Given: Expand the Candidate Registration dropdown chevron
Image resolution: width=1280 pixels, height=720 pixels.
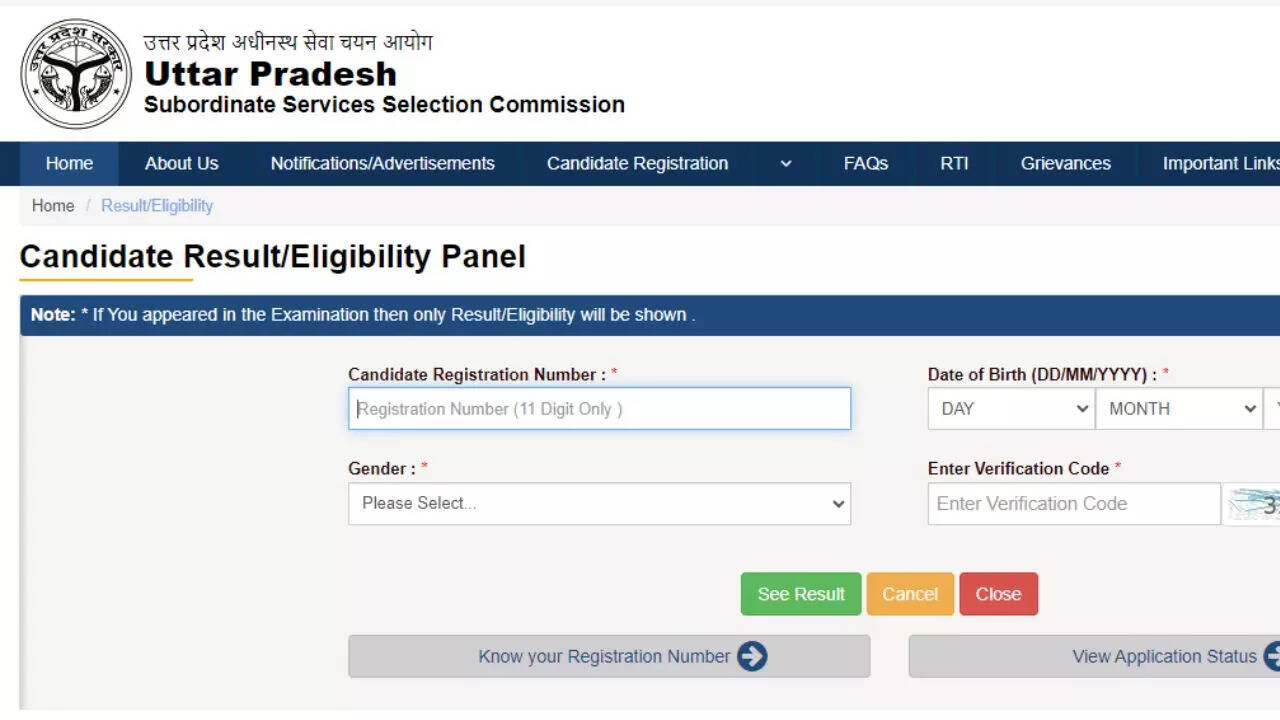Looking at the screenshot, I should pos(786,164).
